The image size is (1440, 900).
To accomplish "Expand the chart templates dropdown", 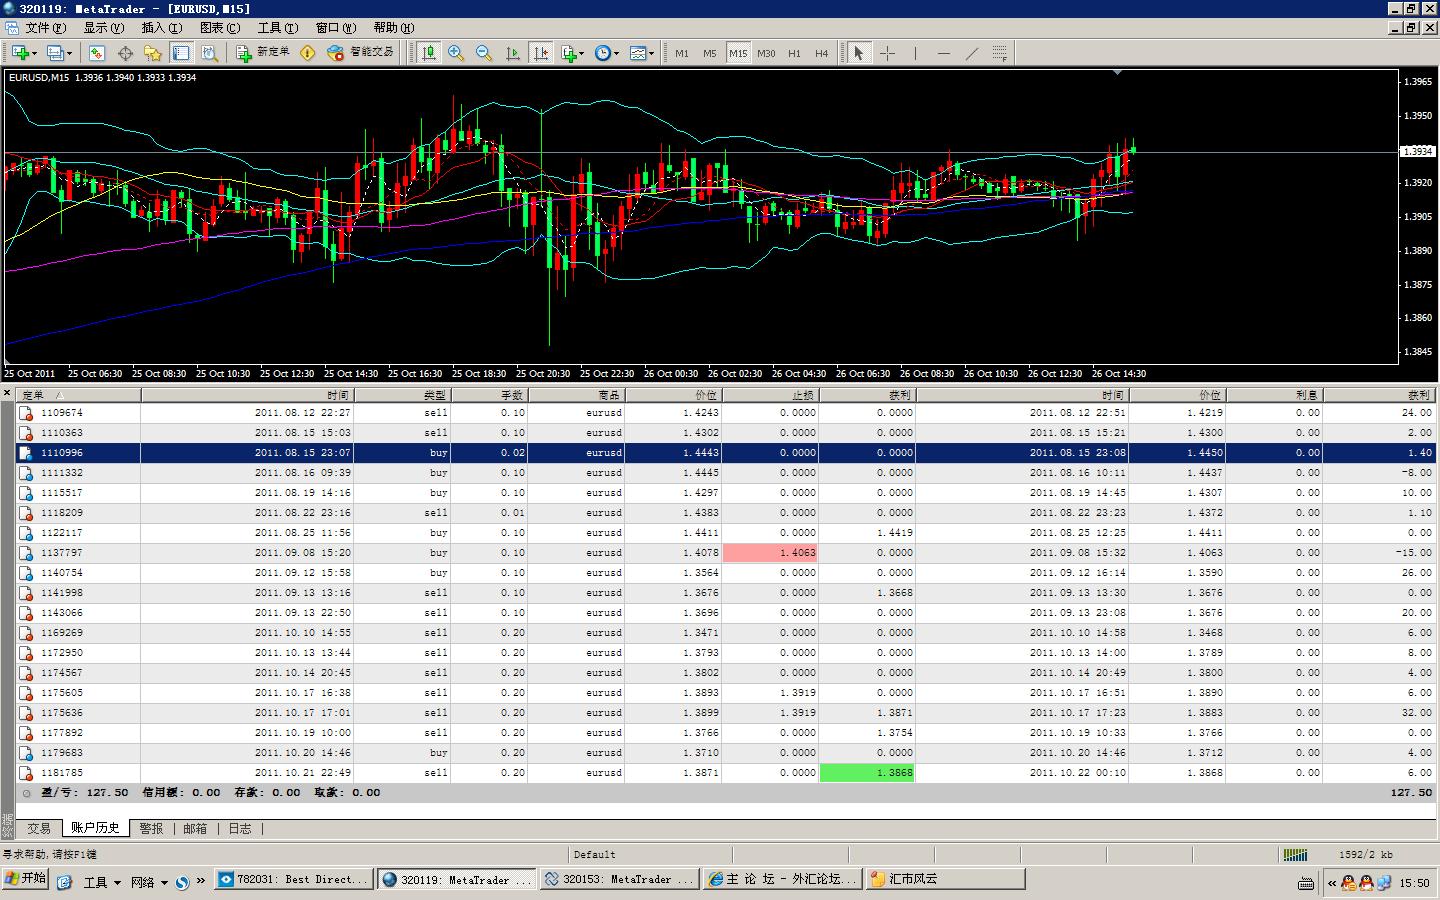I will click(642, 53).
